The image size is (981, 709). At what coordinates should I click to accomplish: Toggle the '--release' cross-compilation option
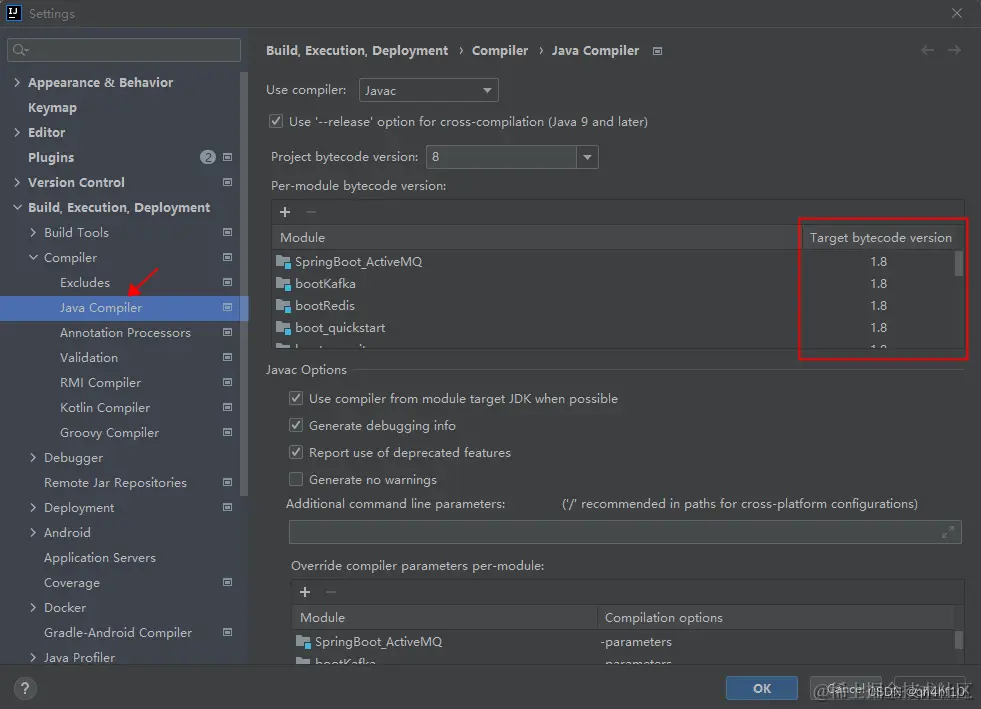(276, 121)
